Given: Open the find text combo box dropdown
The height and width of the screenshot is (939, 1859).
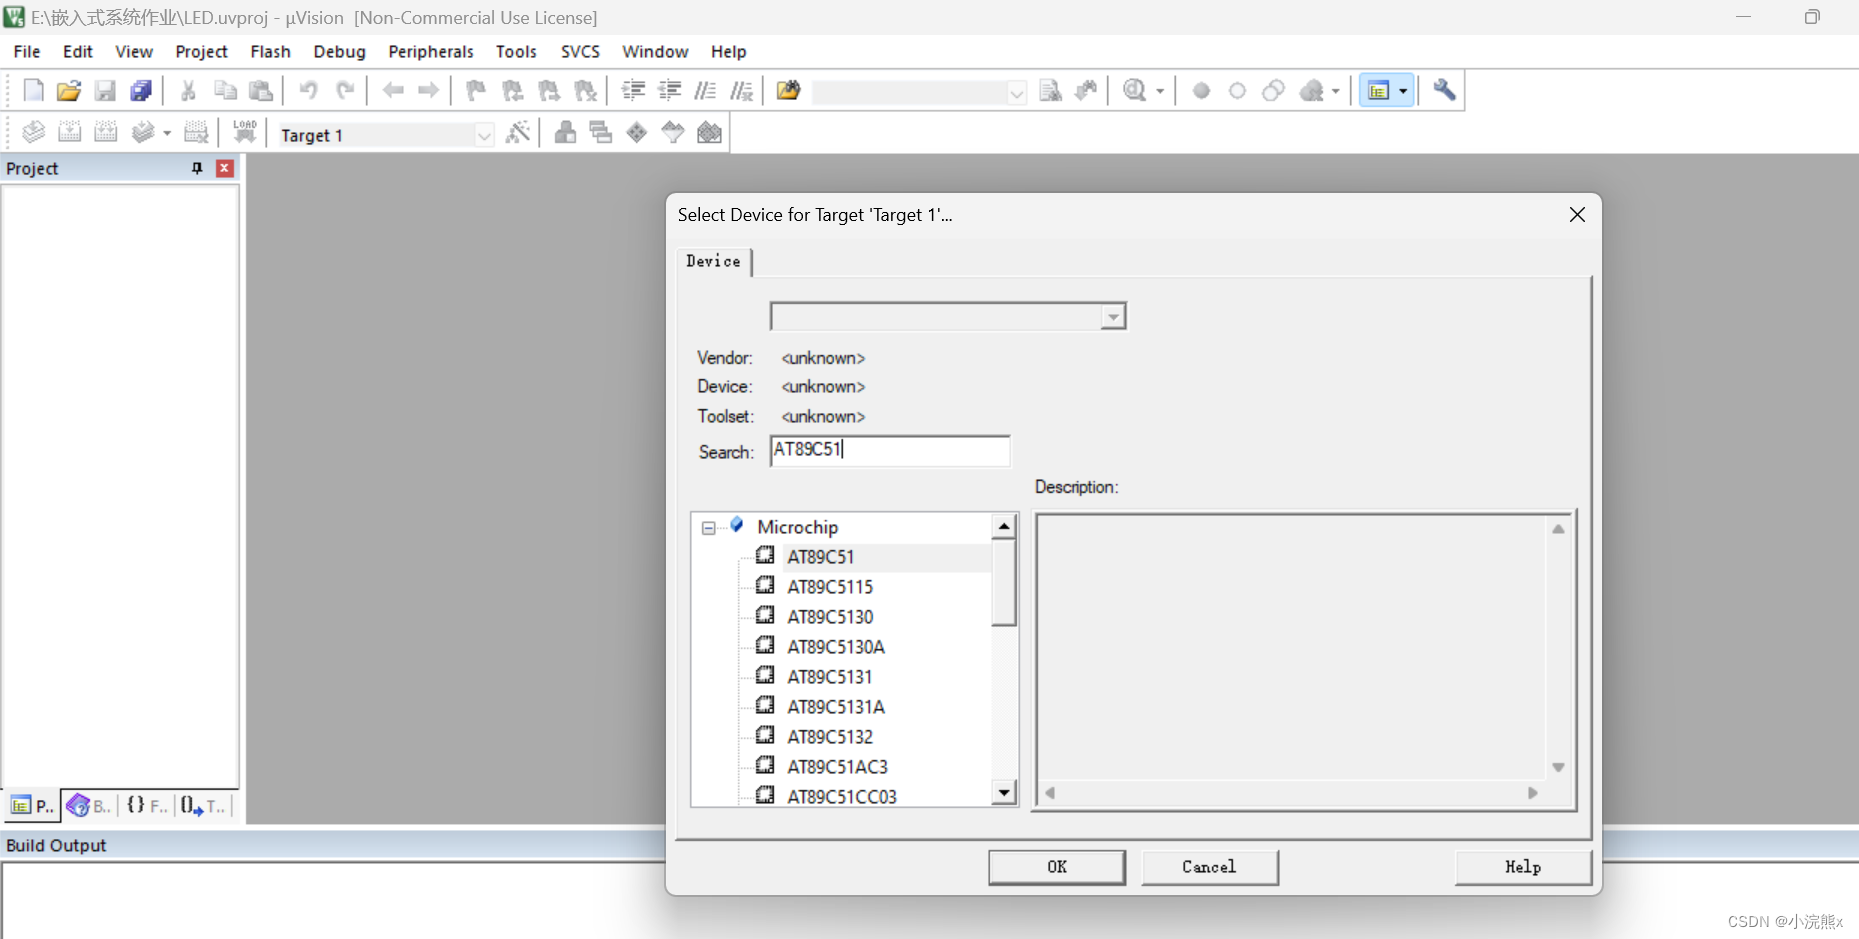Looking at the screenshot, I should pyautogui.click(x=1017, y=93).
